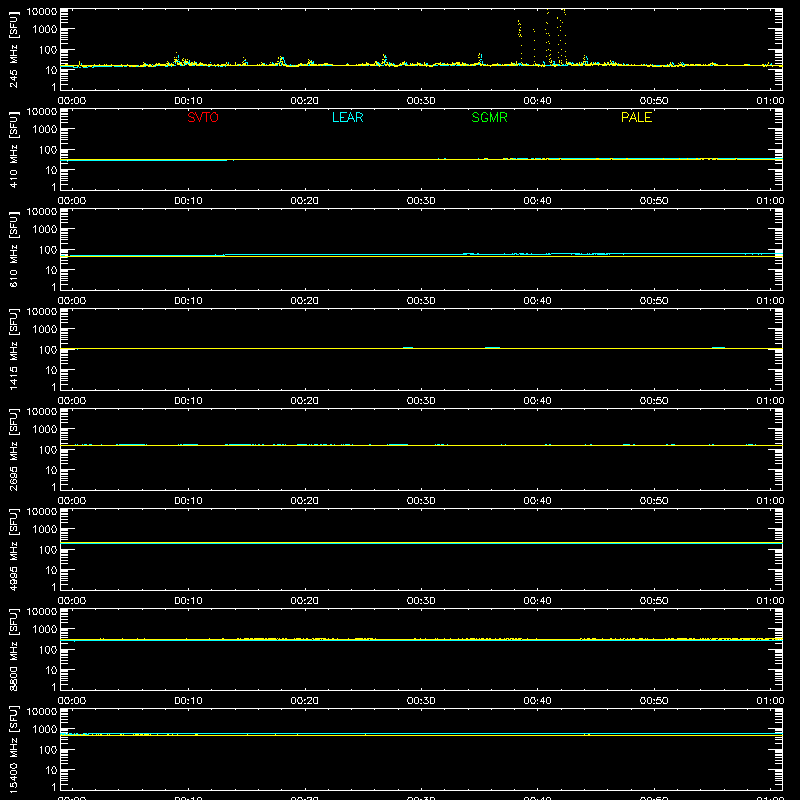Click 01:00 time tick under 4995 MHz plot
Screen dimensions: 800x800
click(770, 601)
